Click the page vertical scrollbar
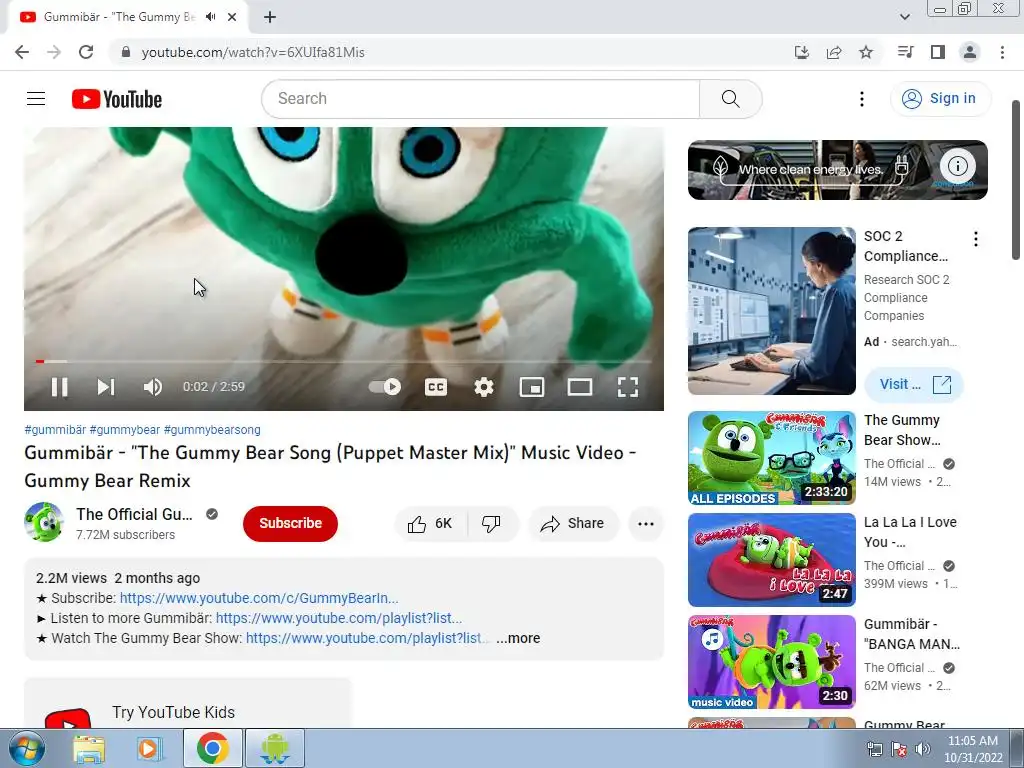1024x768 pixels. click(1016, 180)
